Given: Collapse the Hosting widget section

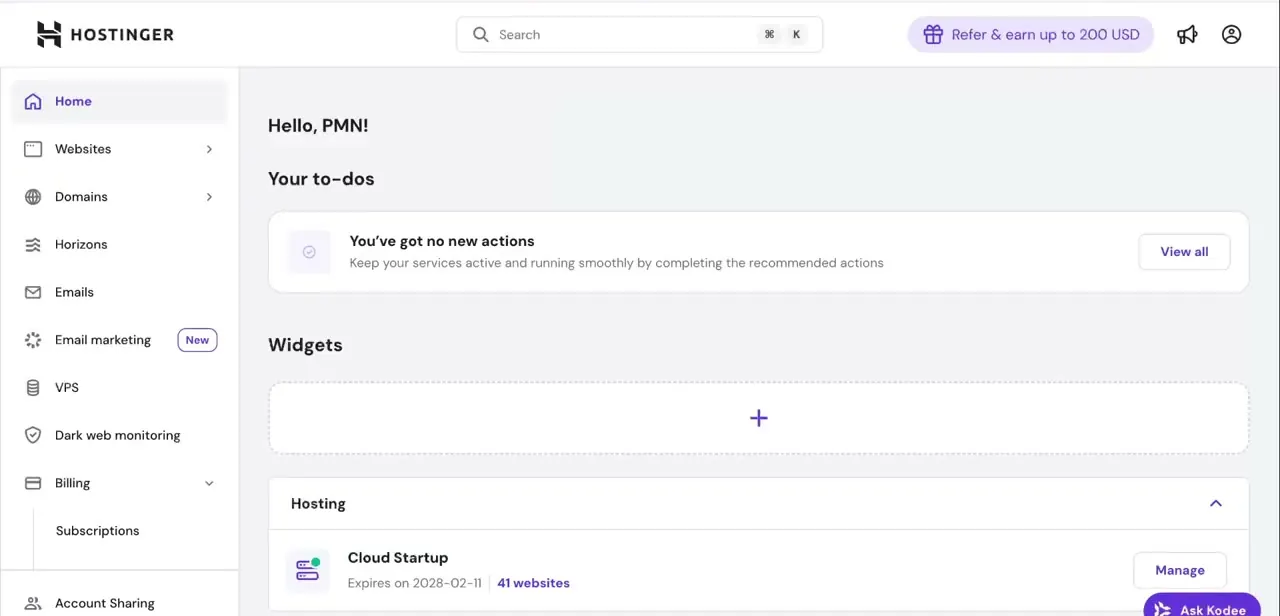Looking at the screenshot, I should 1216,503.
